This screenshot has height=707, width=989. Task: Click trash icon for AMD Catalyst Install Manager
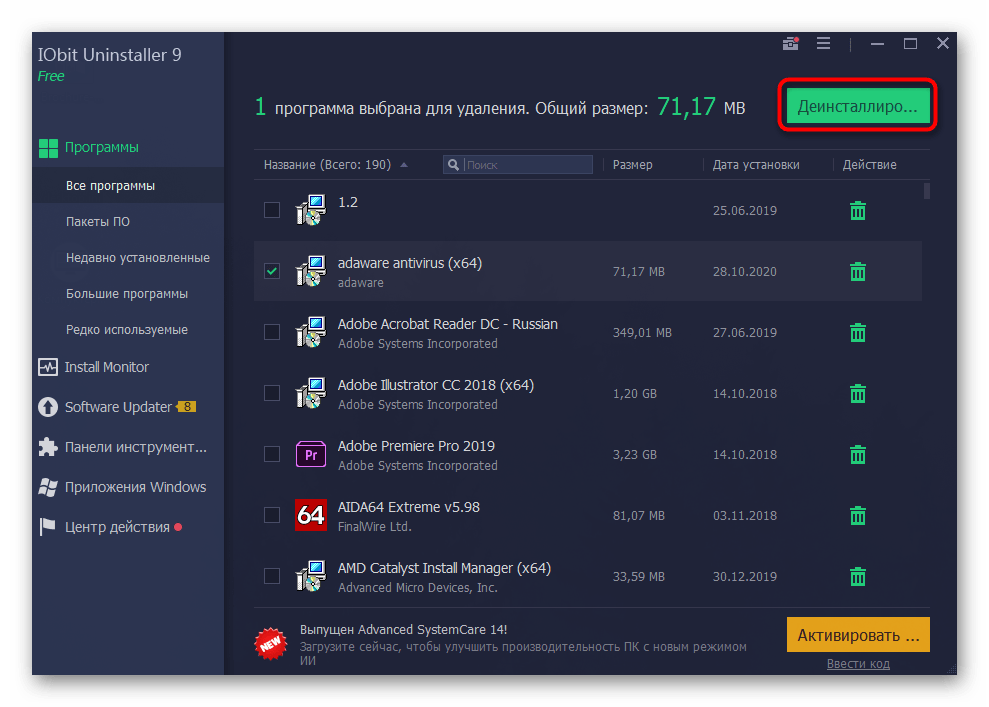(x=857, y=576)
